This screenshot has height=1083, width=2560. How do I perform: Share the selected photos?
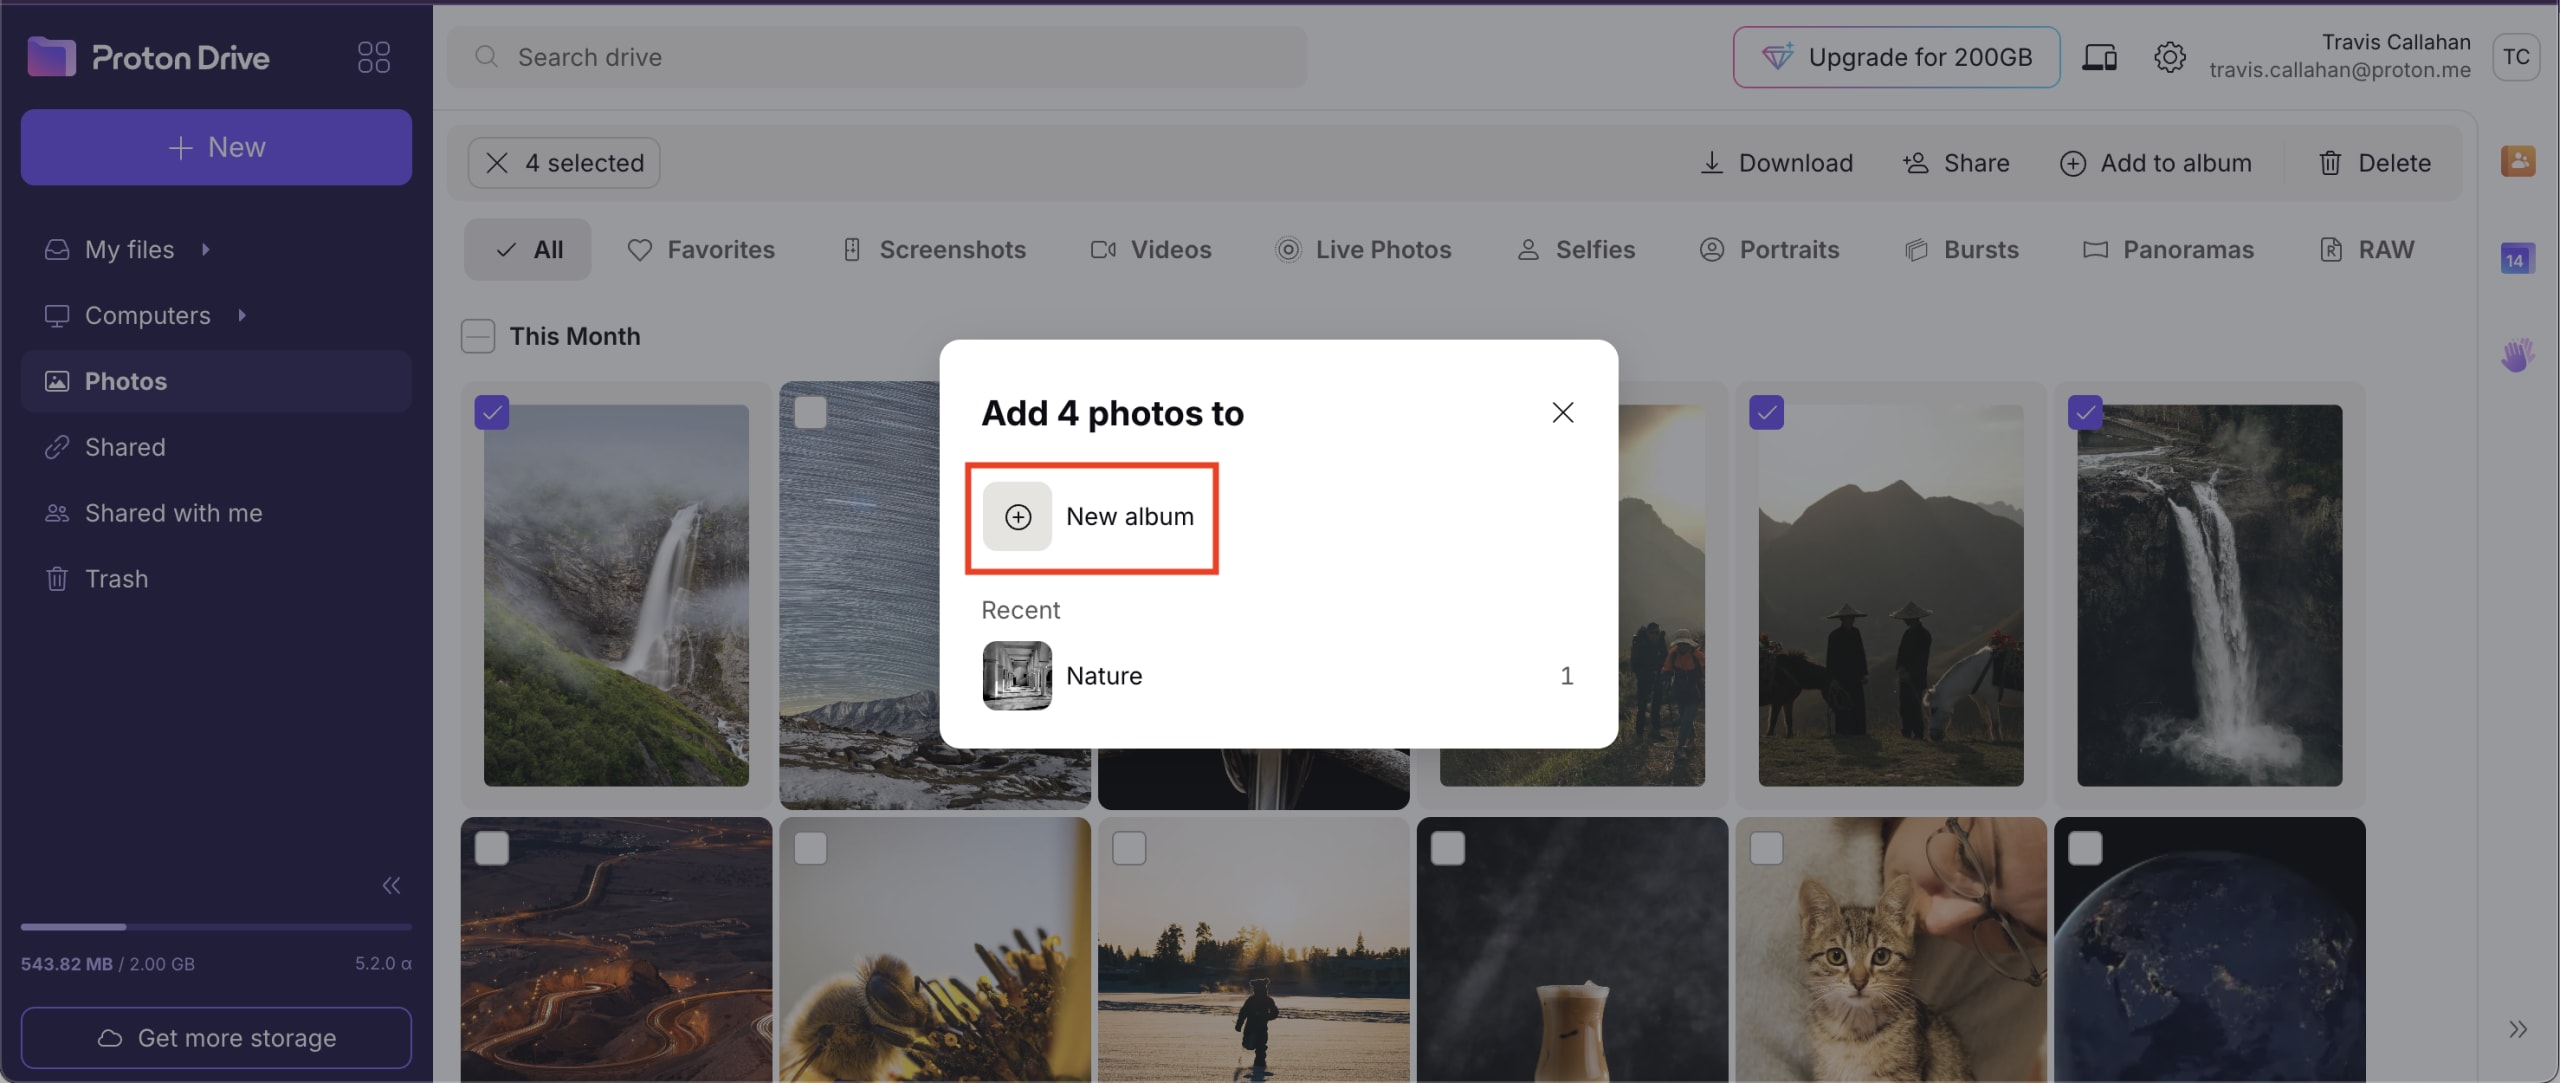(x=1956, y=163)
